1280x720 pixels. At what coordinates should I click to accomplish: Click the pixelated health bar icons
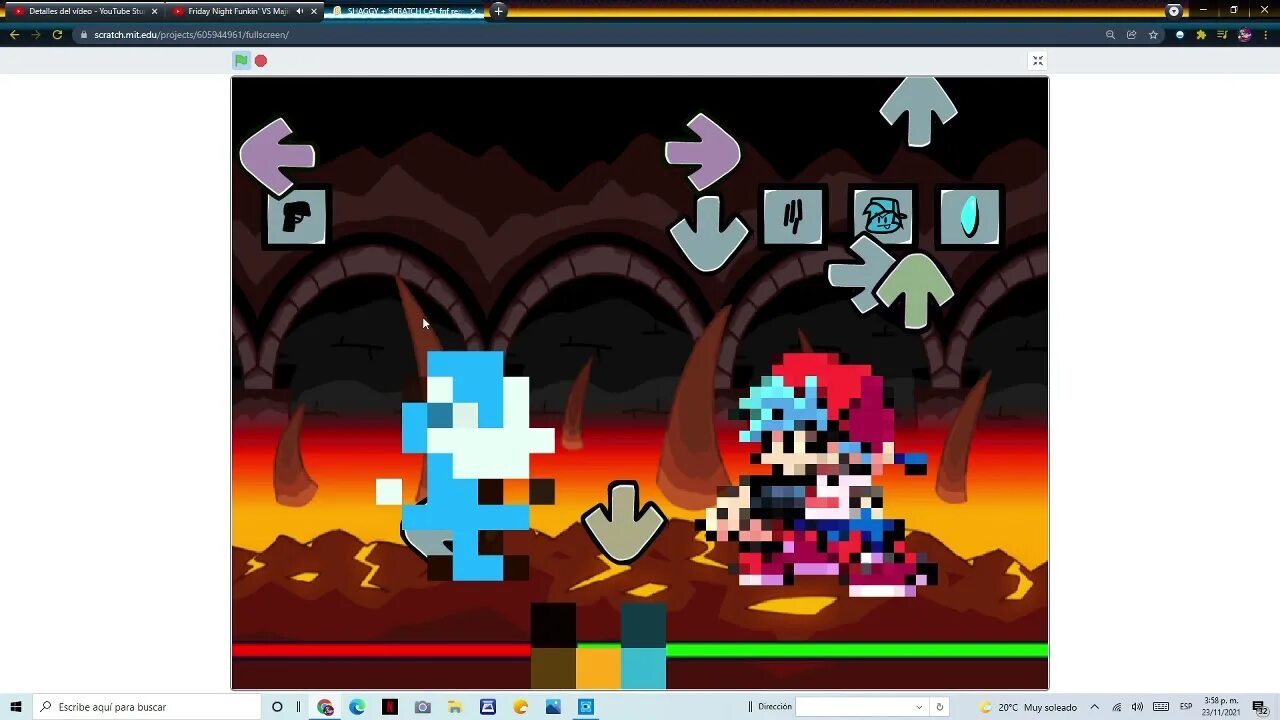click(598, 646)
